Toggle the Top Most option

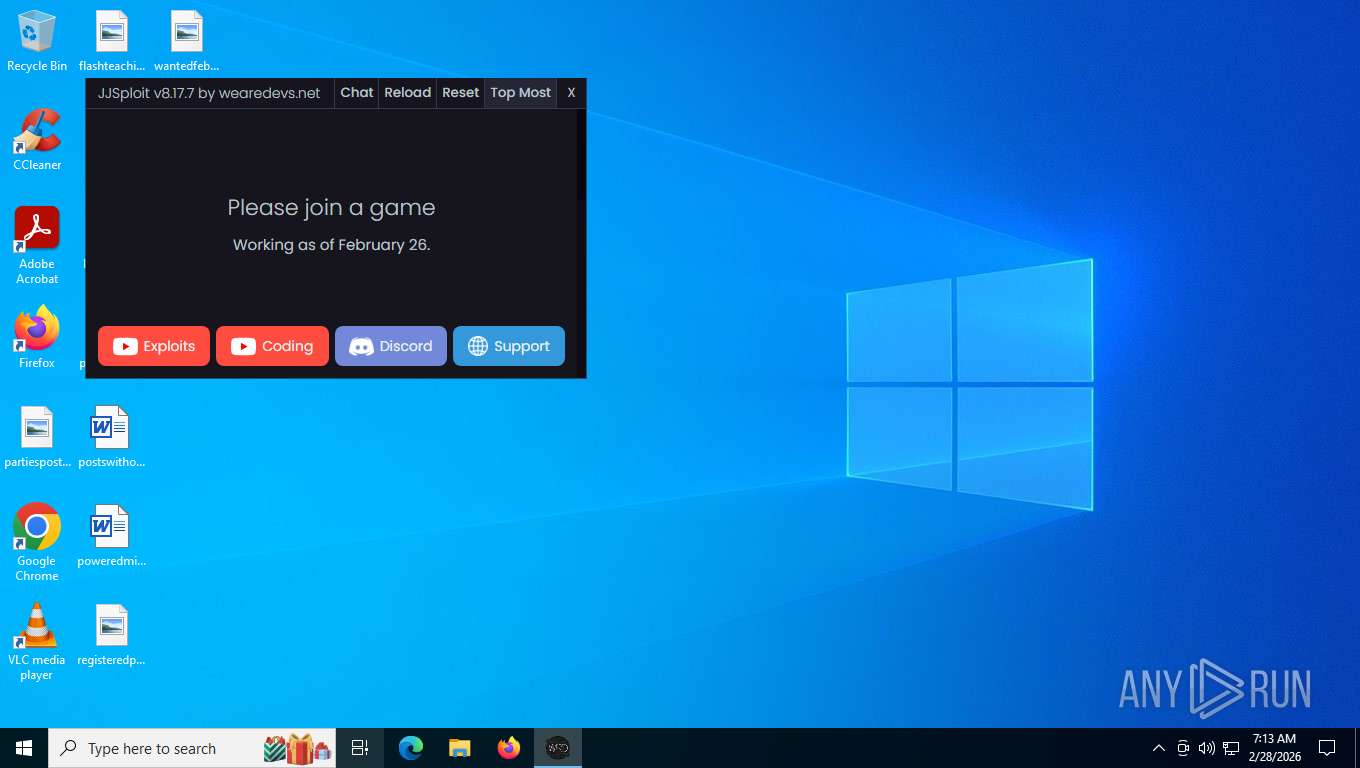click(521, 92)
